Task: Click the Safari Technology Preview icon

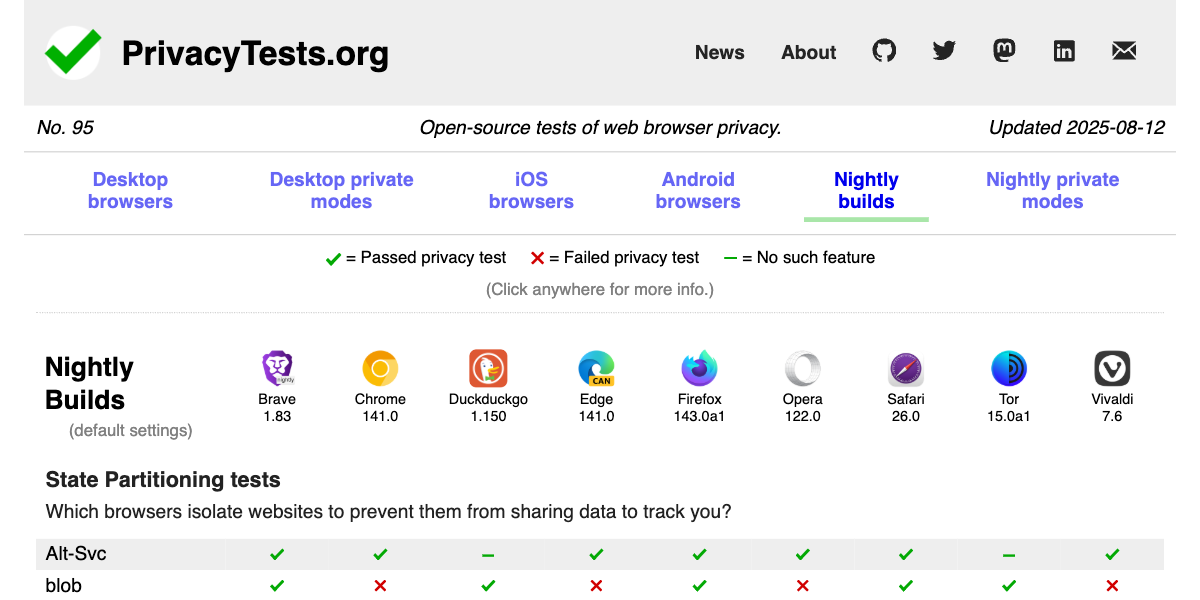Action: tap(905, 369)
